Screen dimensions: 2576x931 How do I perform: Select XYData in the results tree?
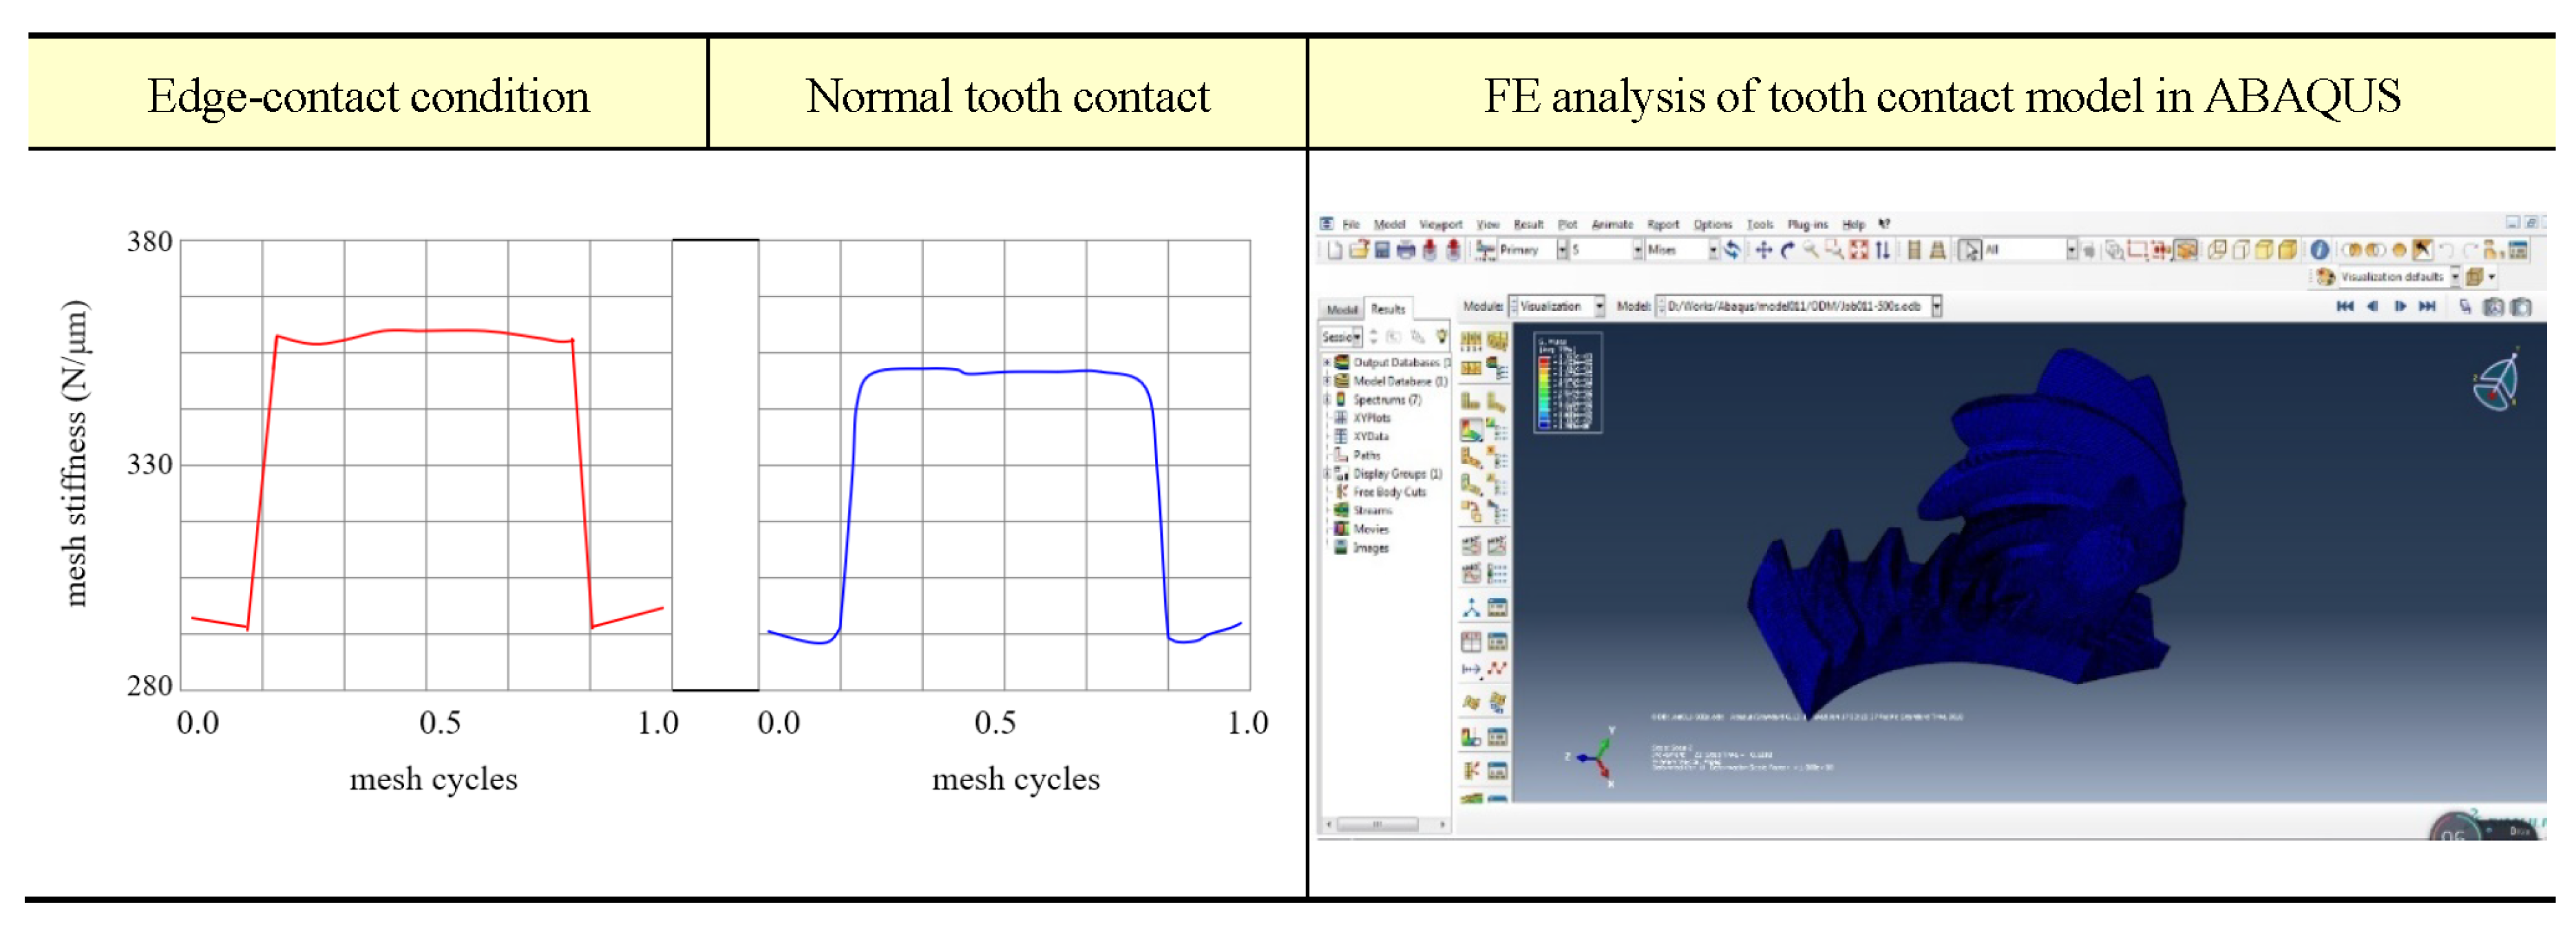(x=1370, y=436)
